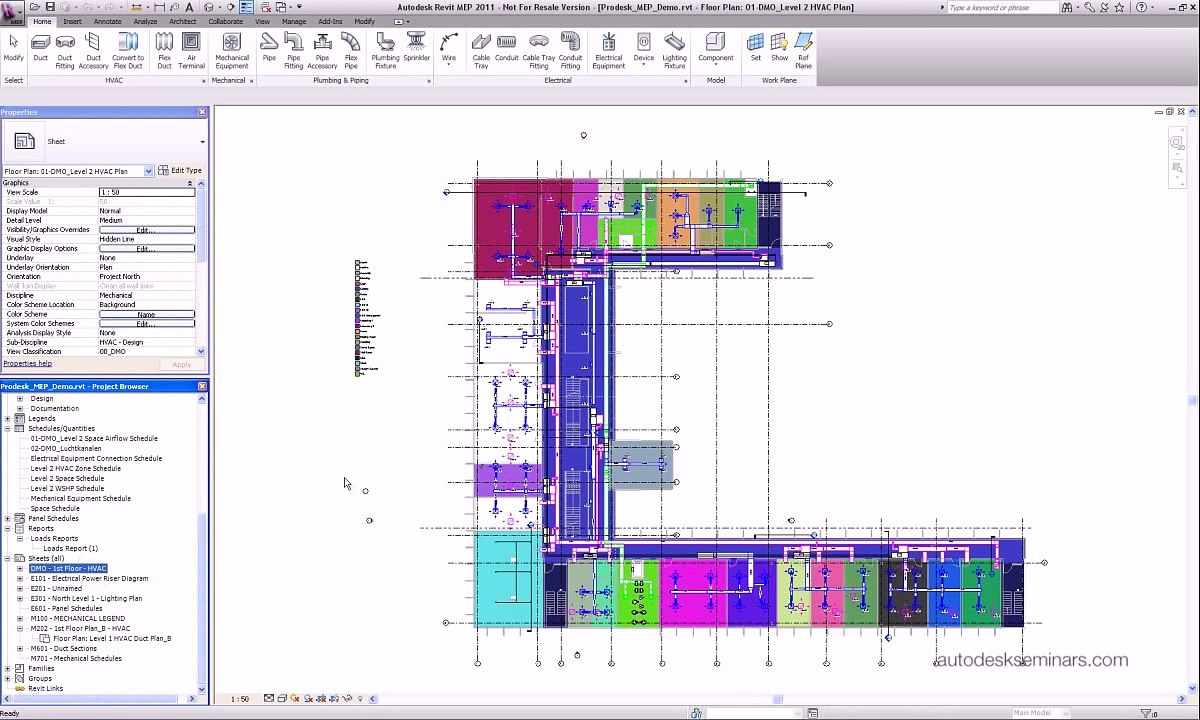Select the Level 2 HVAC Zone Schedule item
Viewport: 1200px width, 720px height.
point(75,468)
